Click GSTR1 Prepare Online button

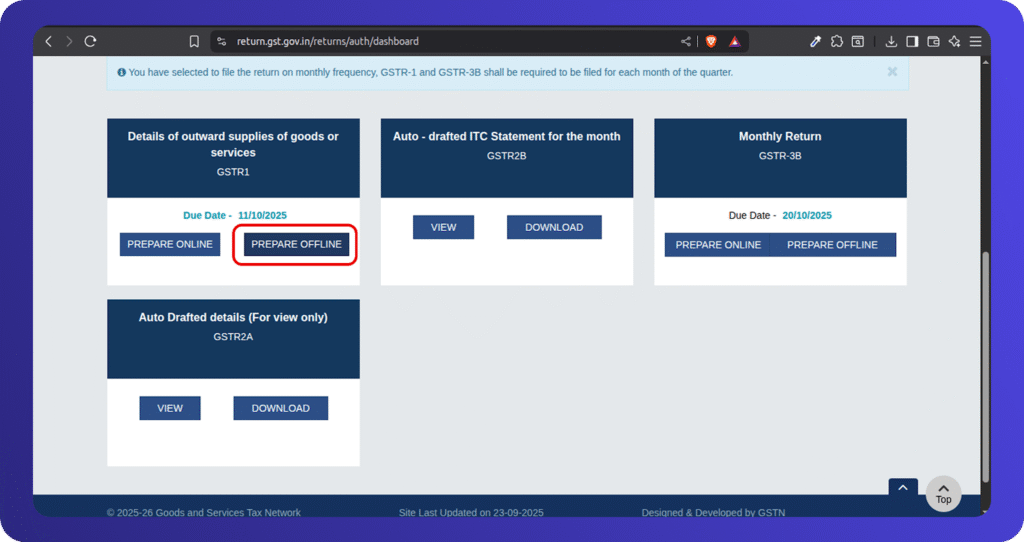170,244
